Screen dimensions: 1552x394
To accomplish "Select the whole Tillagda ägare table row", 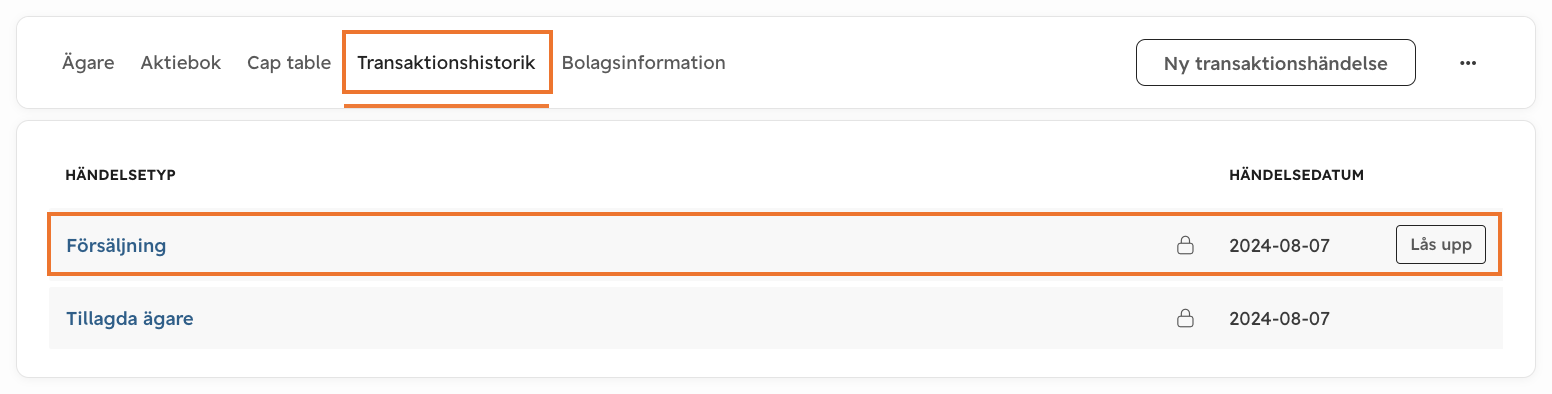I will click(x=775, y=319).
